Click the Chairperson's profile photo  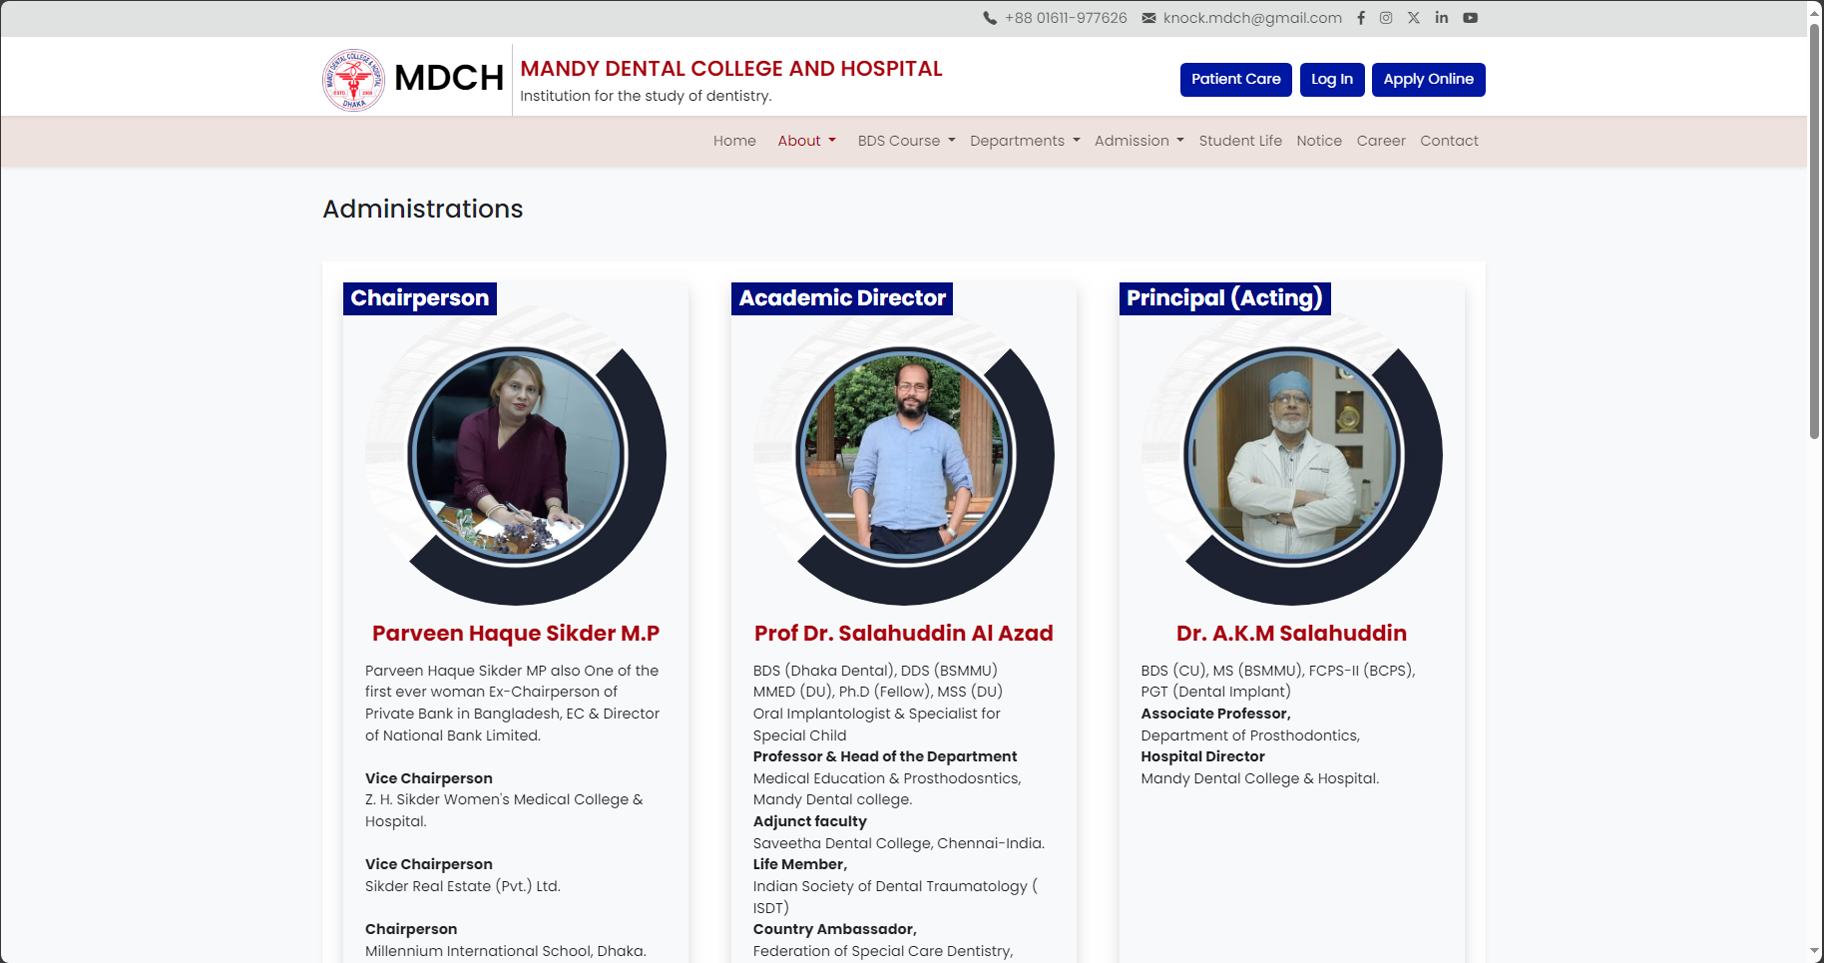[x=516, y=456]
